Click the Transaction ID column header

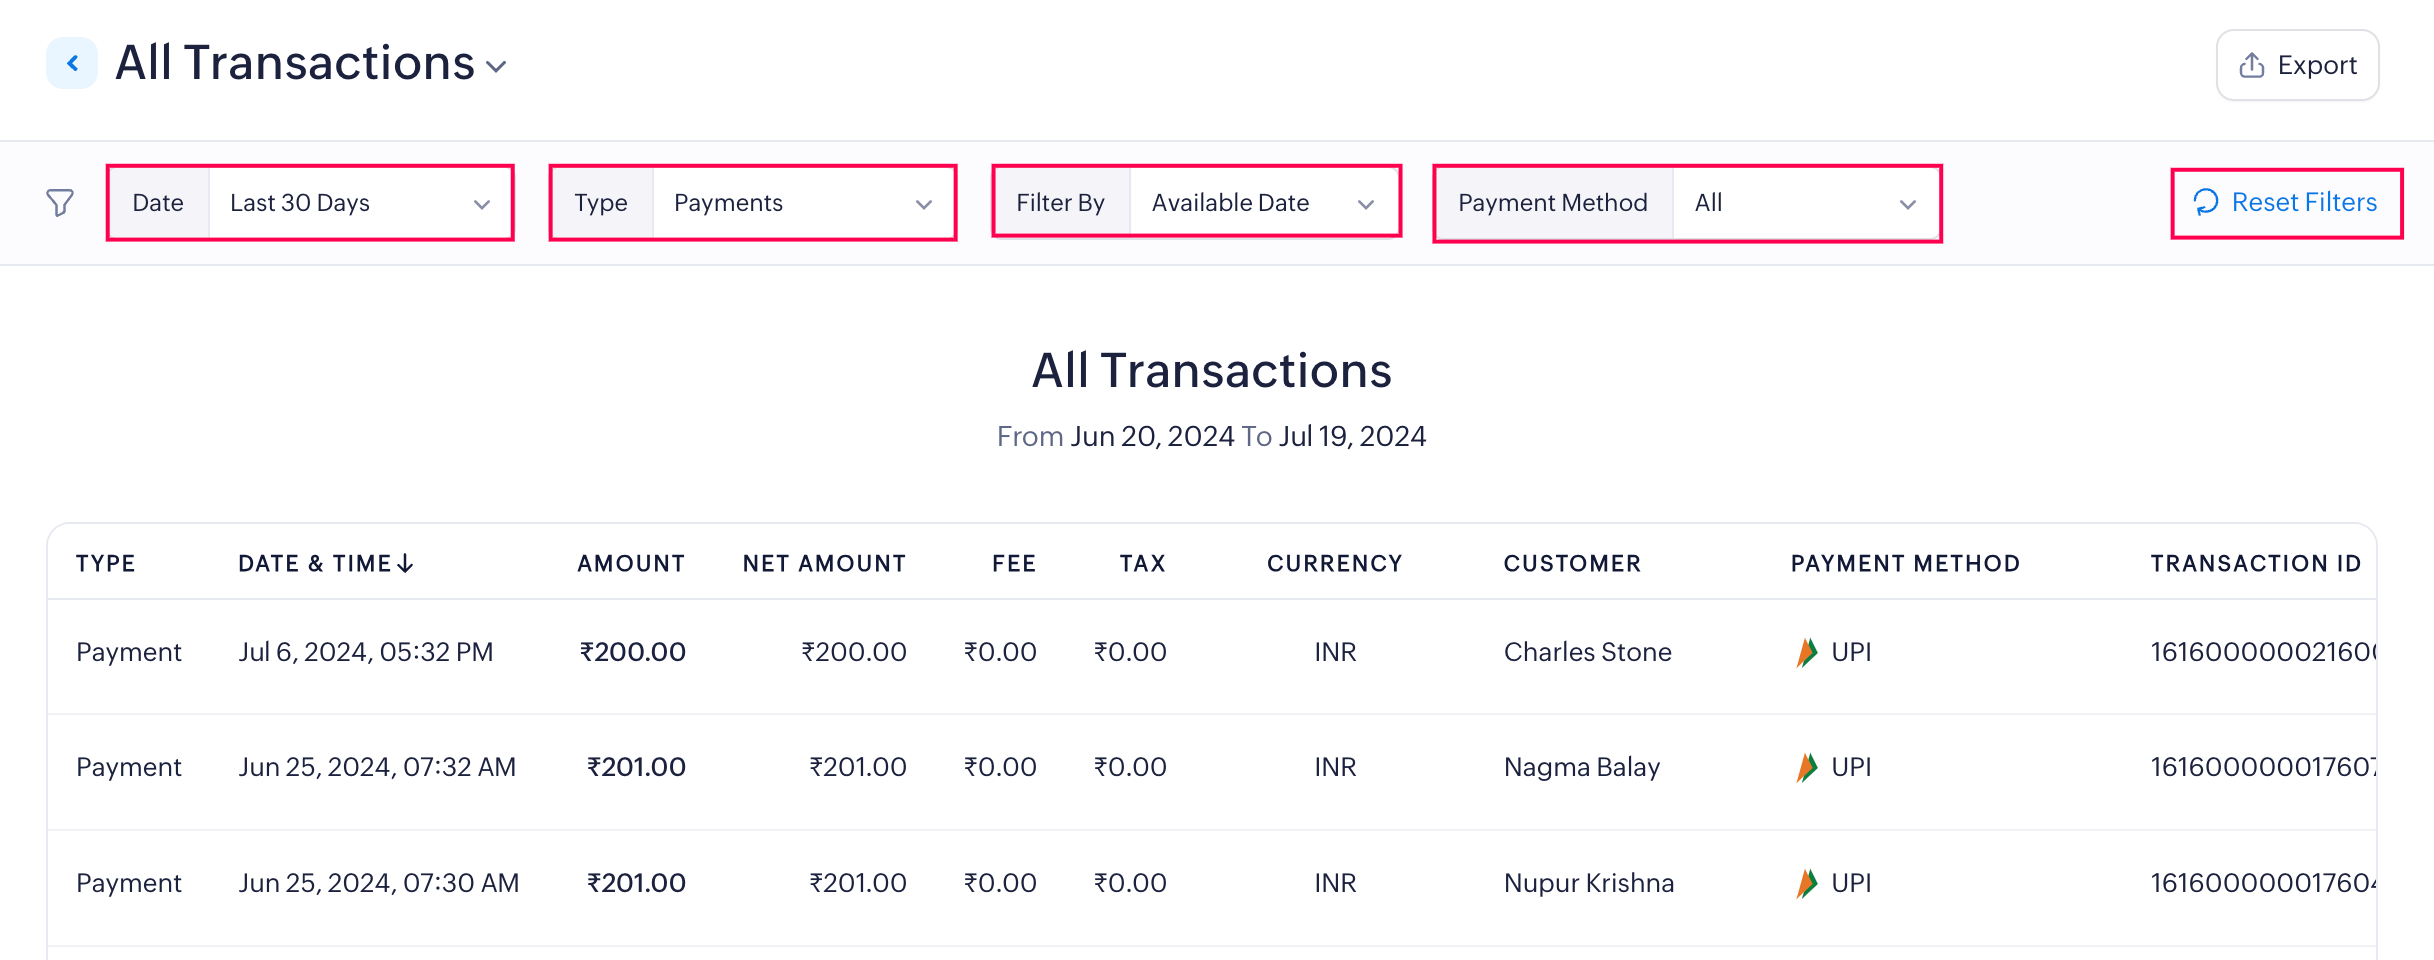pyautogui.click(x=2255, y=564)
